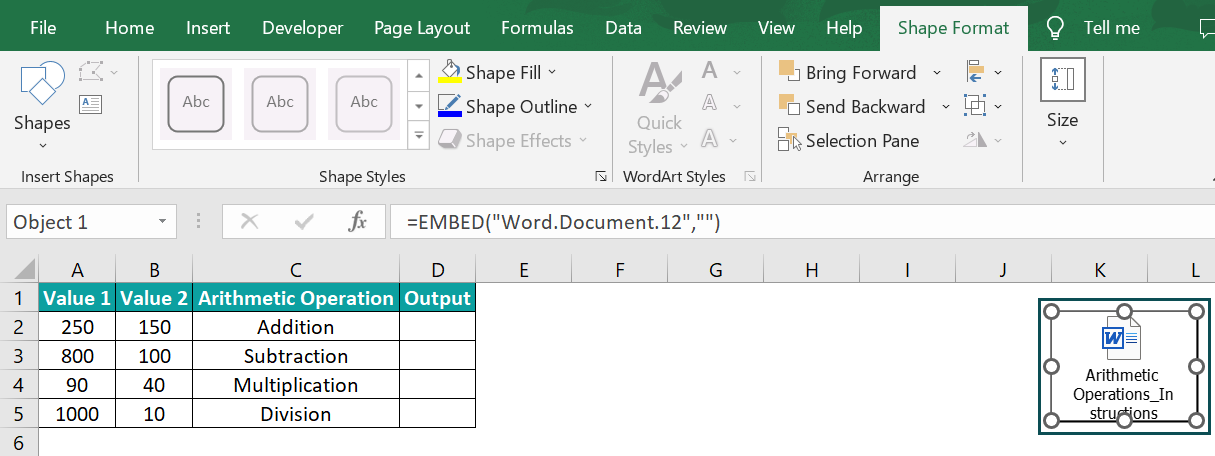Open the Send Backward dropdown arrow

click(x=947, y=107)
